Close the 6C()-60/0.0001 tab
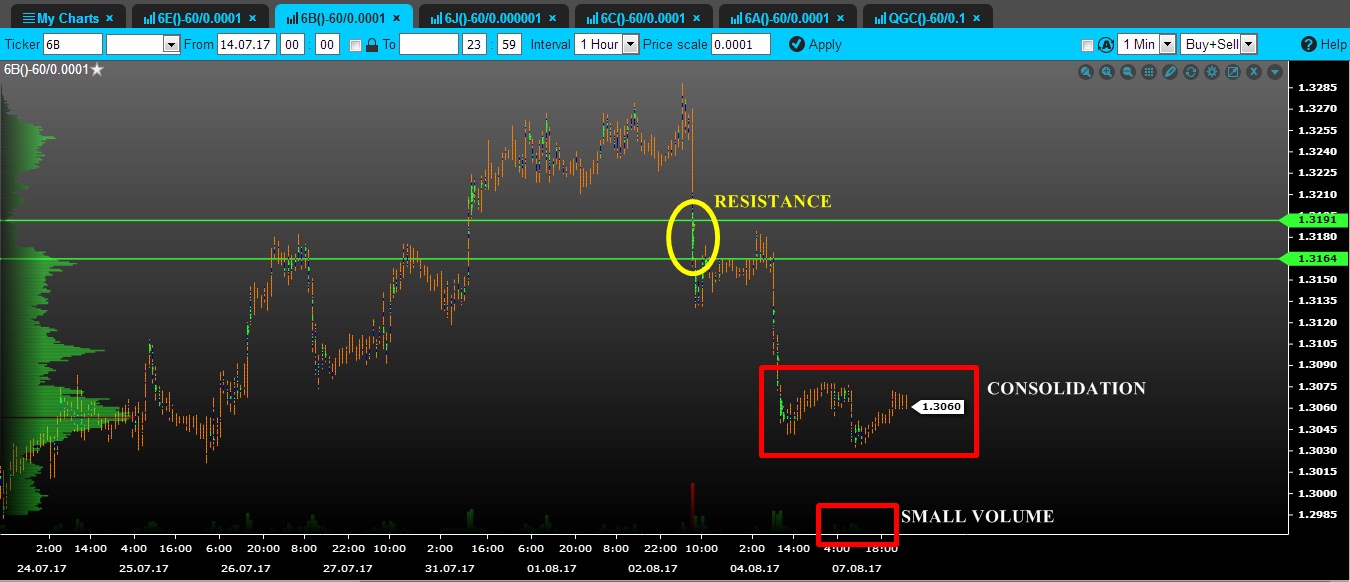The width and height of the screenshot is (1350, 582). pos(697,18)
